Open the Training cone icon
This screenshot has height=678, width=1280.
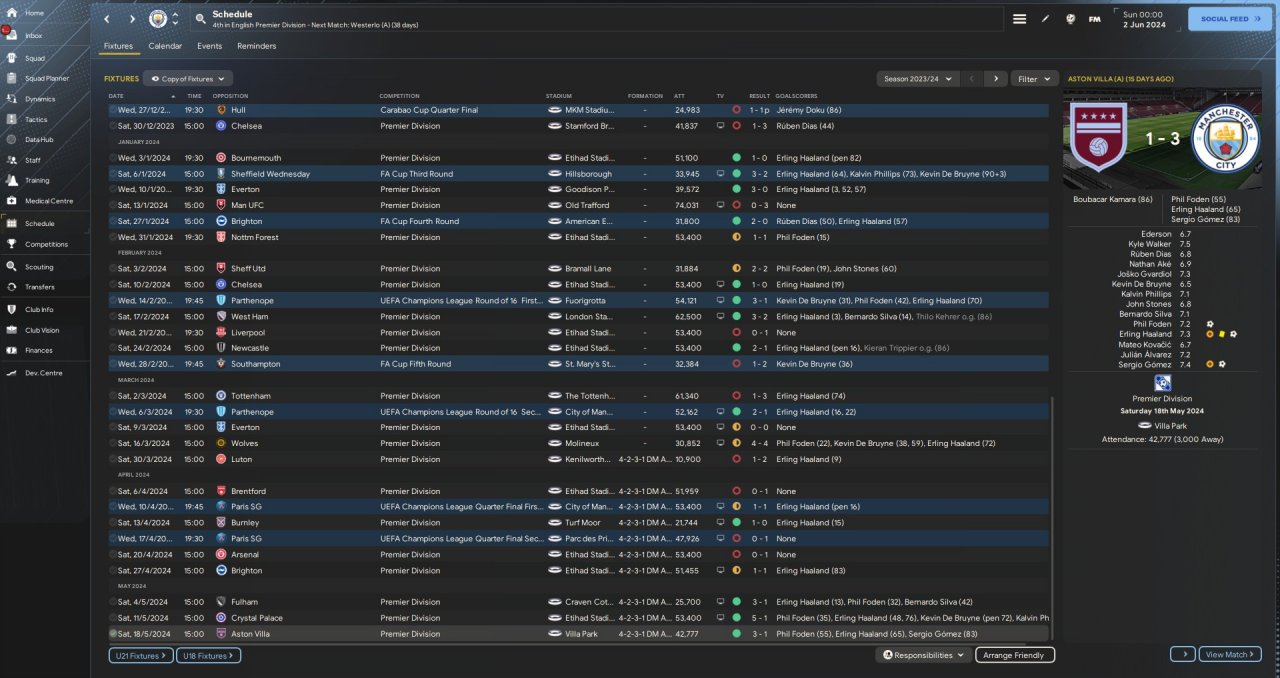pos(11,181)
